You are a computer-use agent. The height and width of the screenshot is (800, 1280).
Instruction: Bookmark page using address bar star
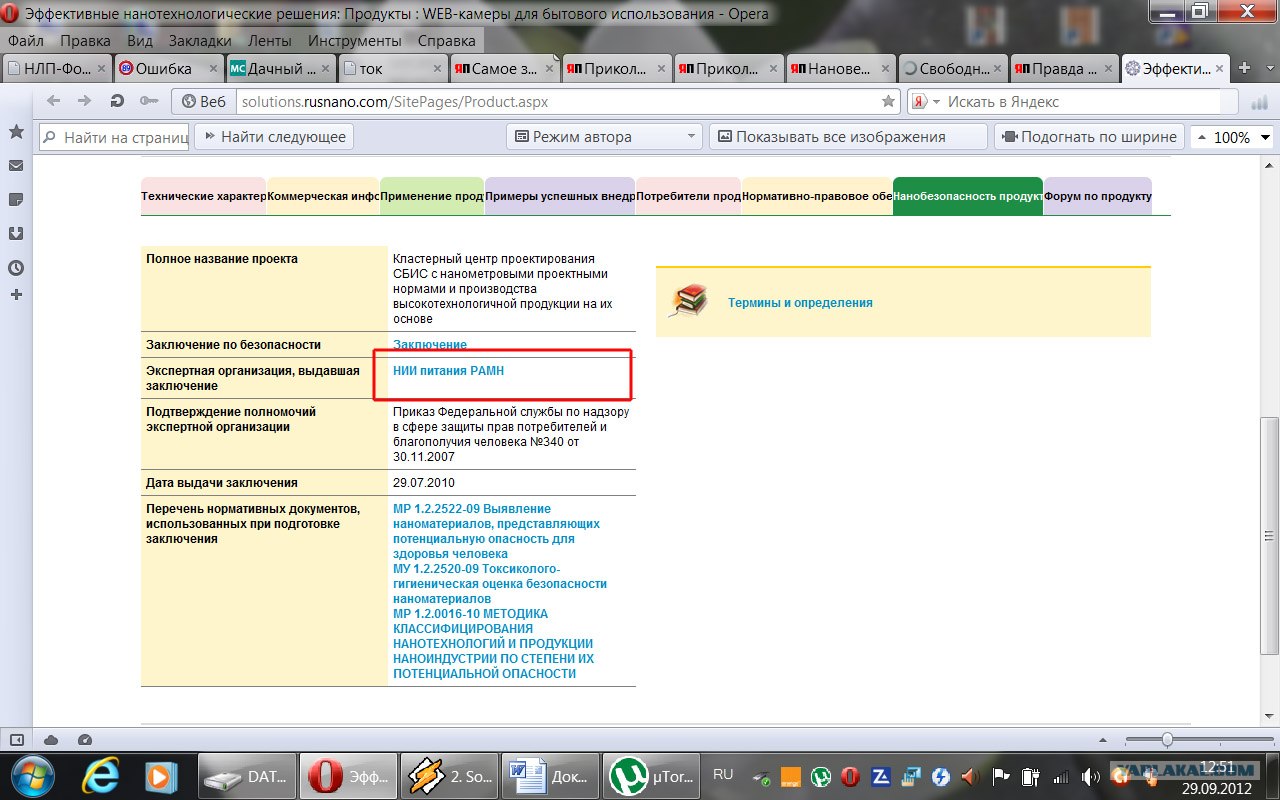click(888, 102)
